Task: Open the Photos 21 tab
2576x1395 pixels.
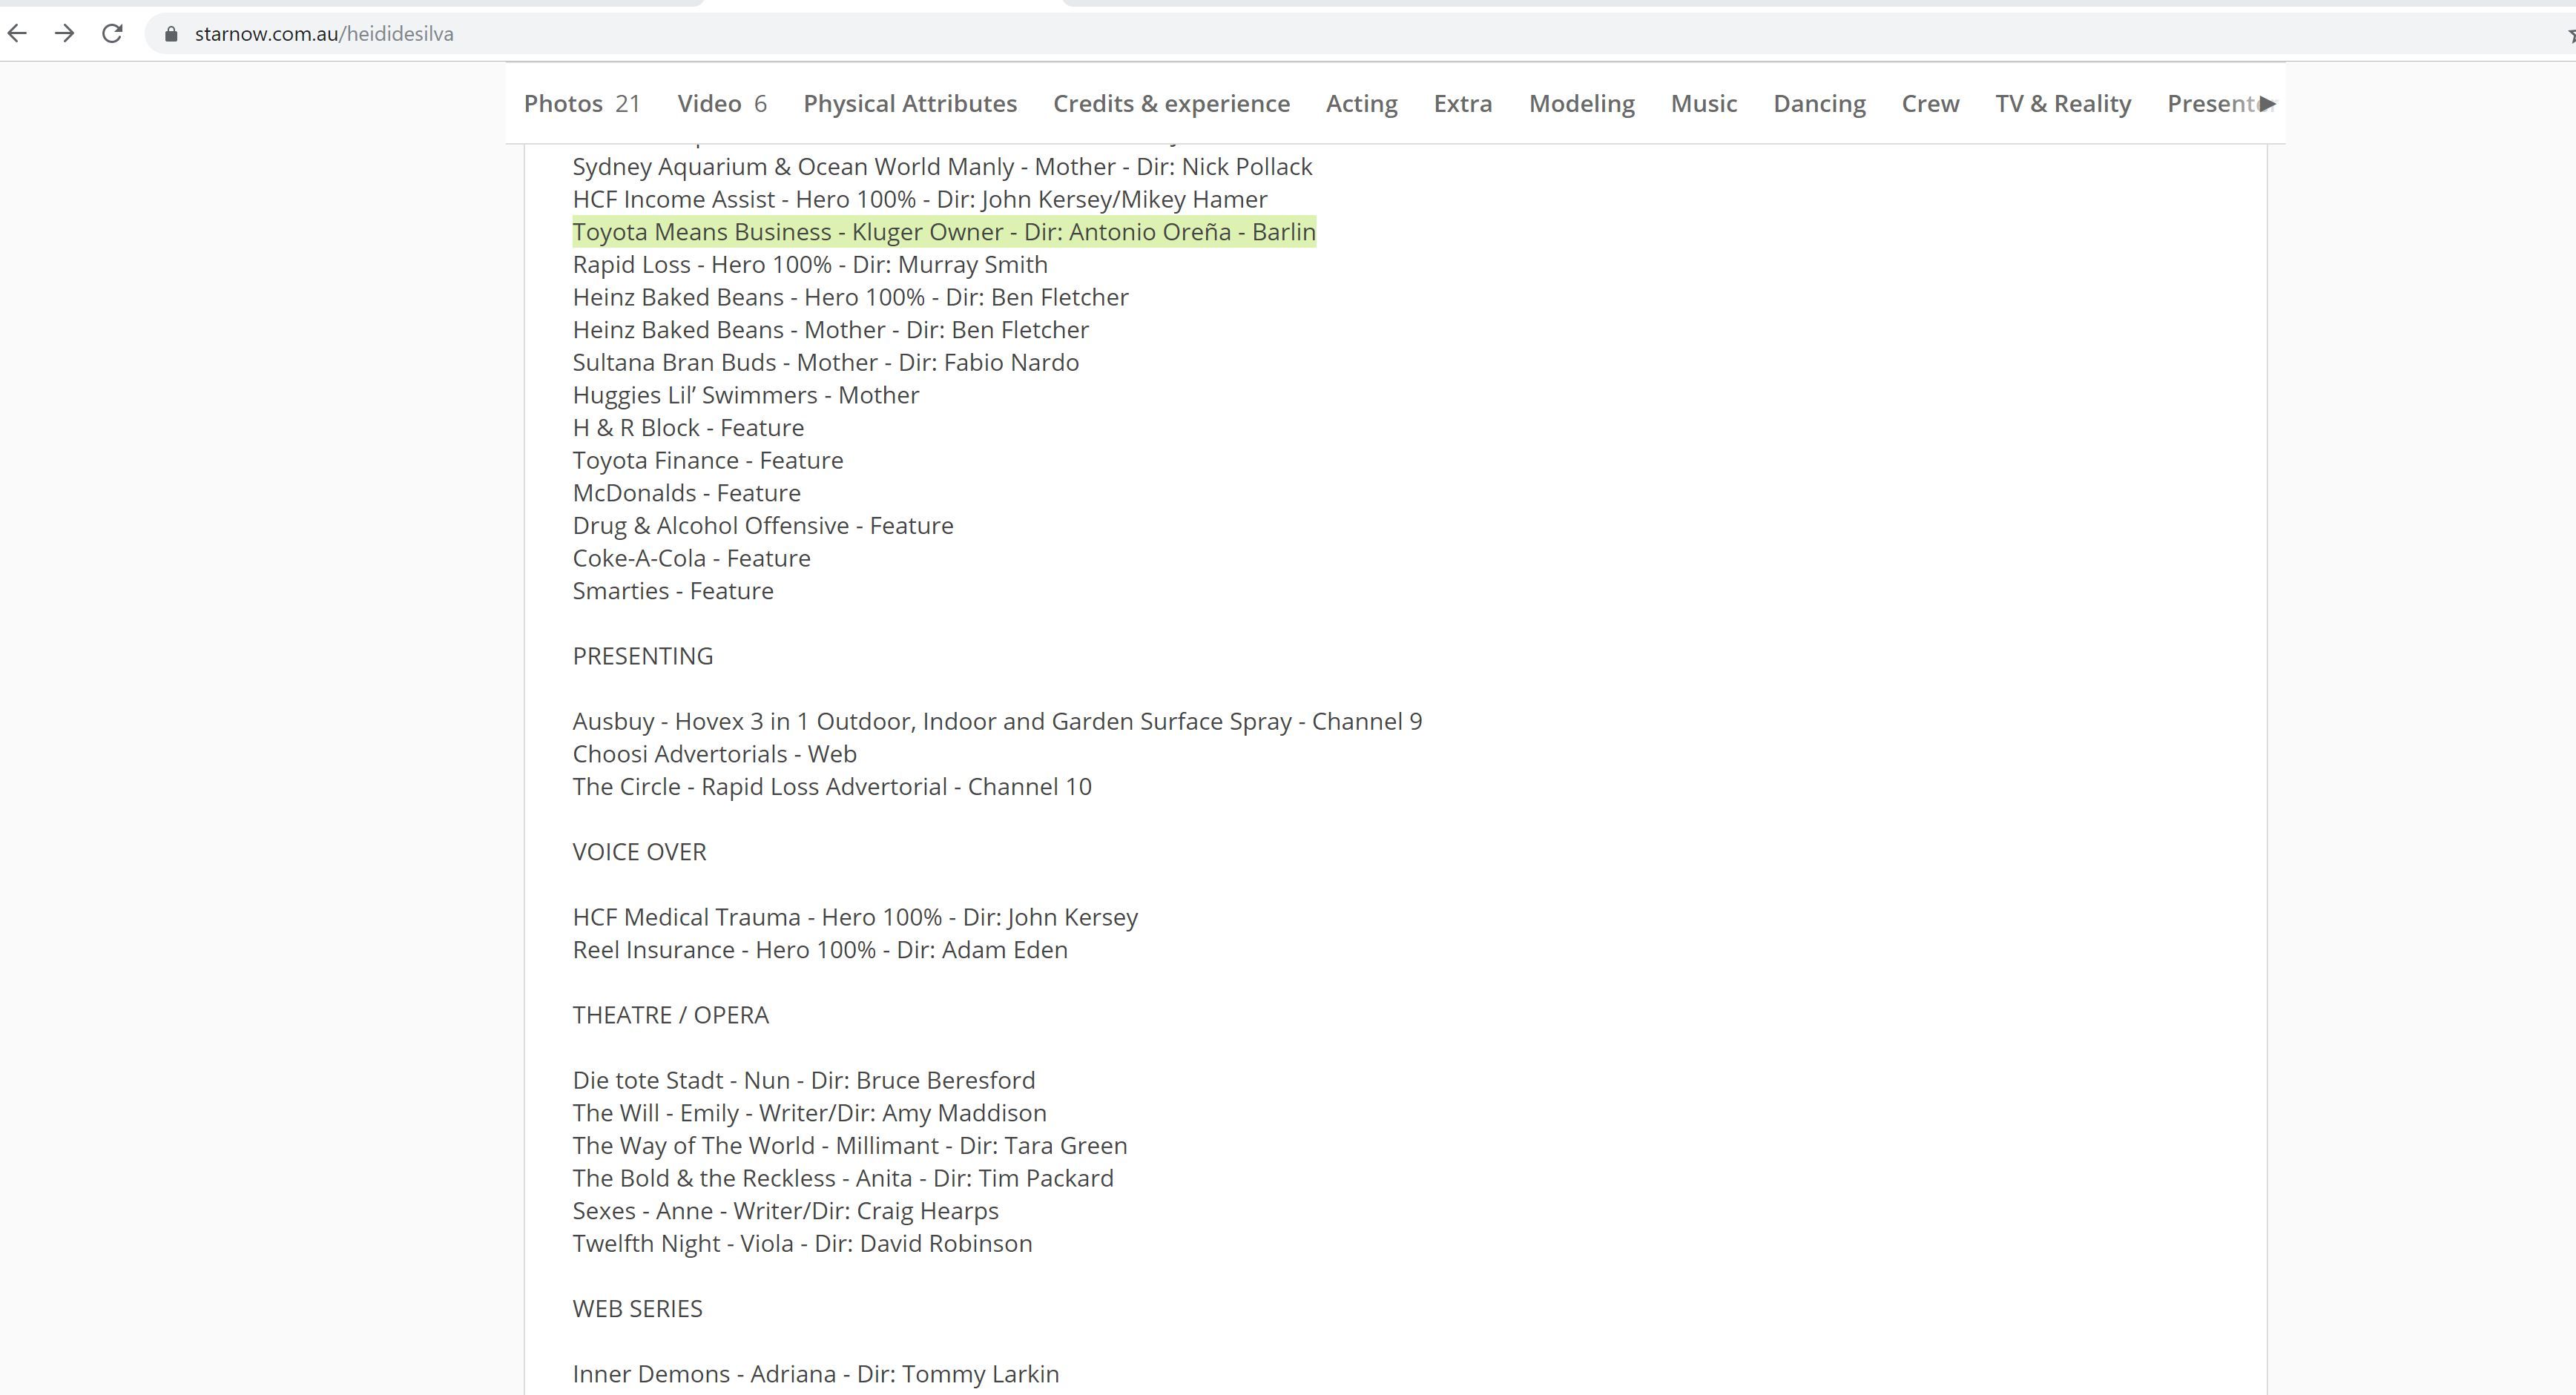Action: coord(581,104)
